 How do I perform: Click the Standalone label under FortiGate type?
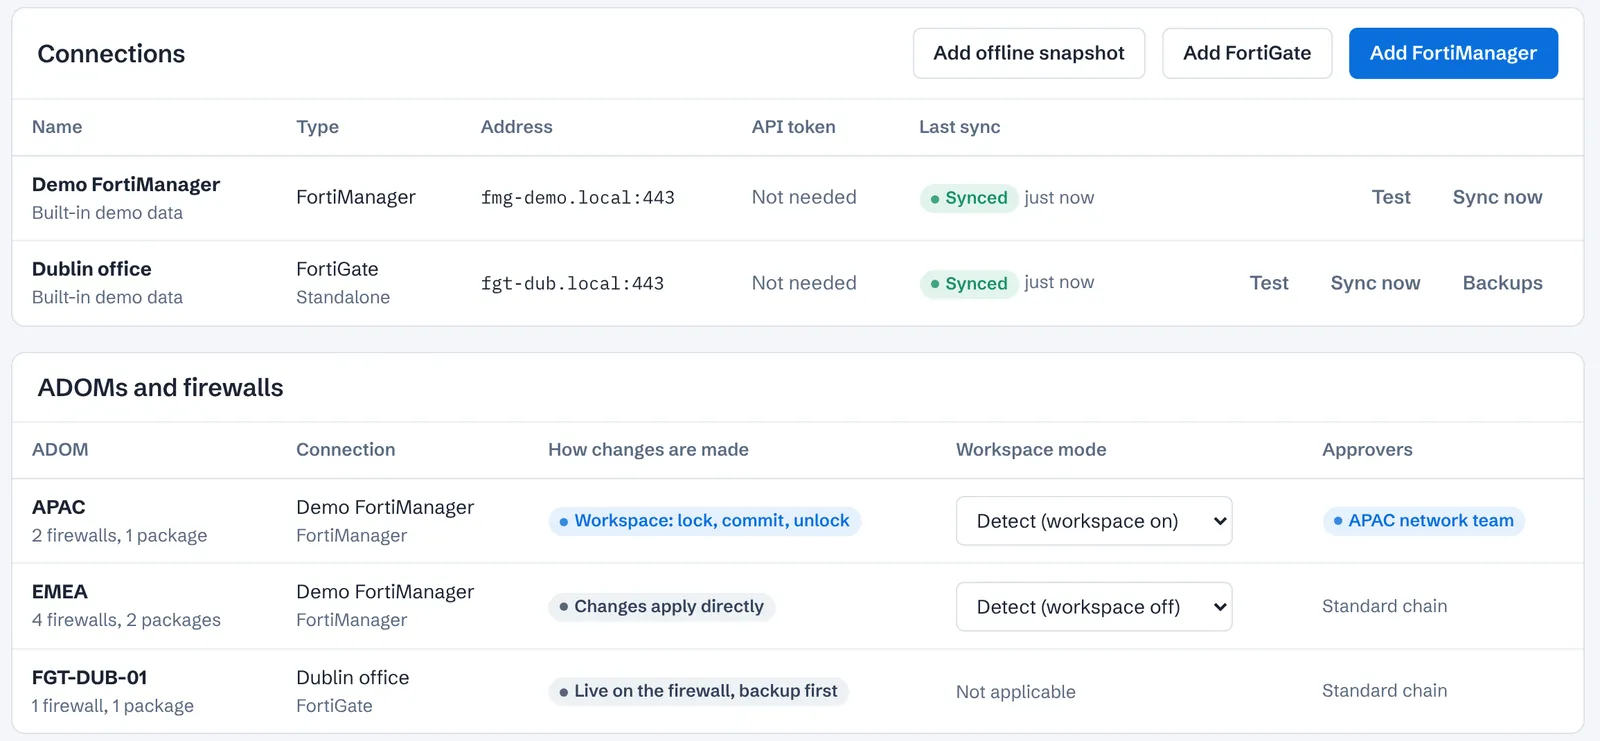coord(343,297)
